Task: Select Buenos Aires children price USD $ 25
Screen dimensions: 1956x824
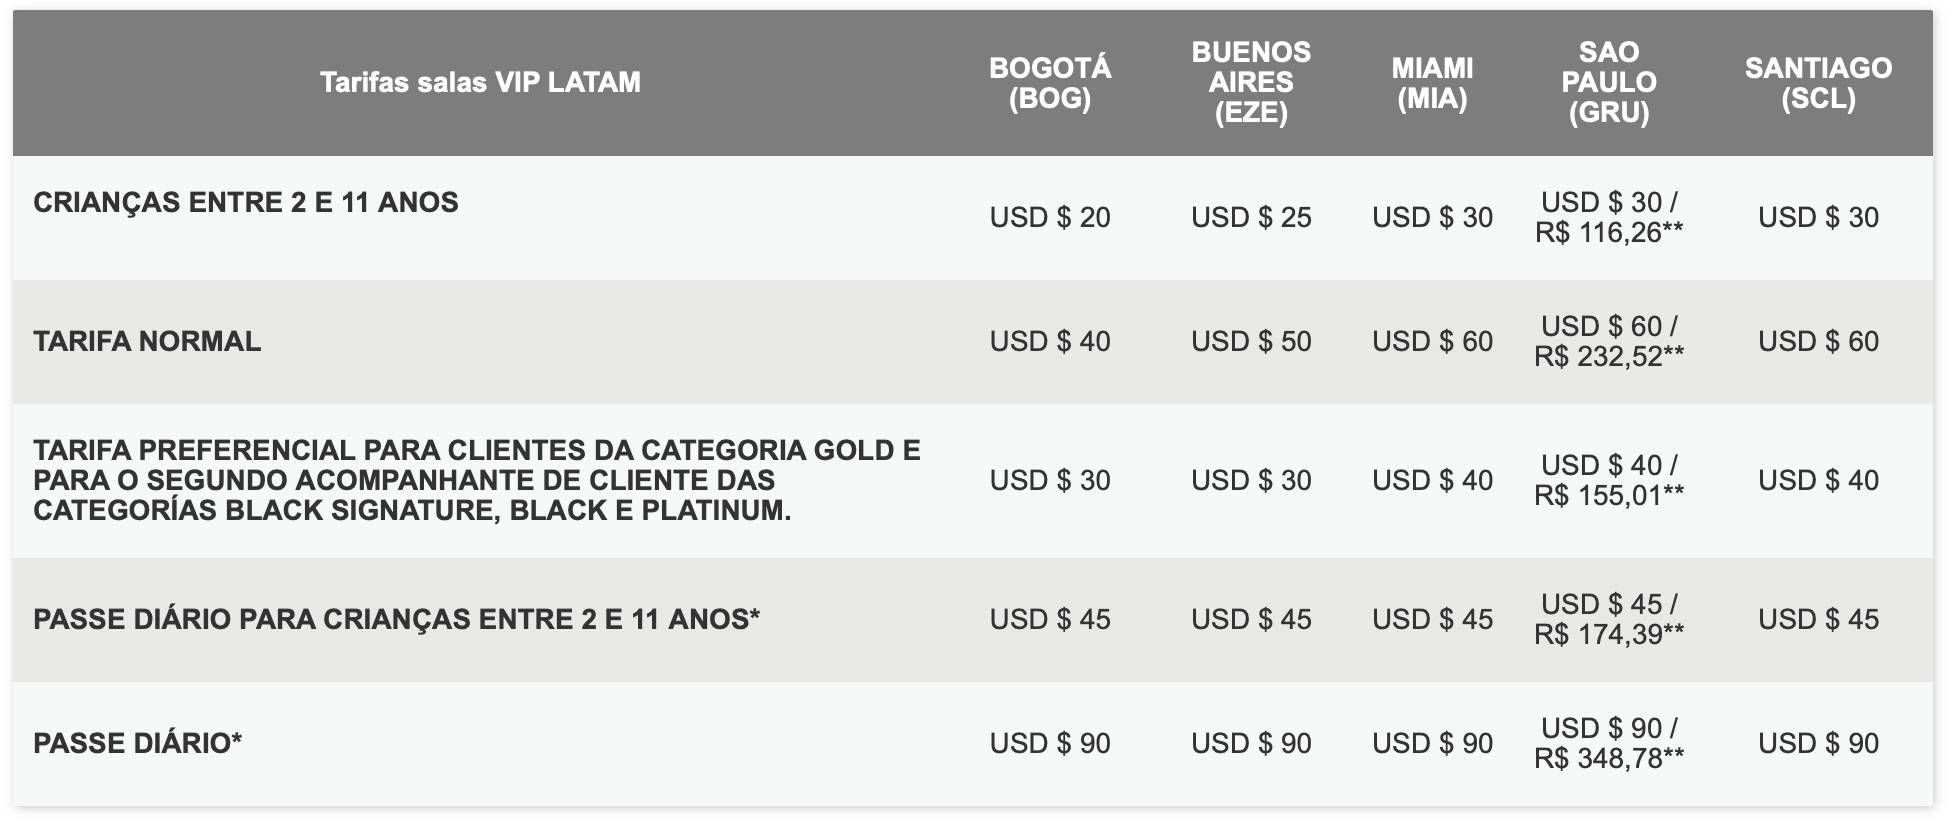Action: point(1251,217)
